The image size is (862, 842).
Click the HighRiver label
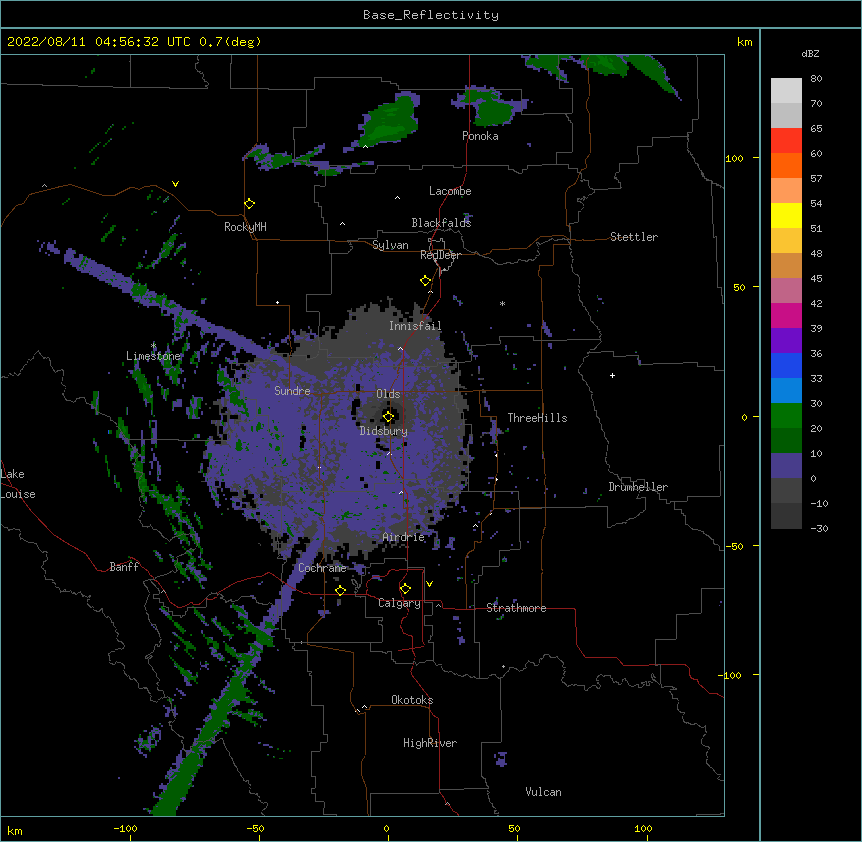430,743
